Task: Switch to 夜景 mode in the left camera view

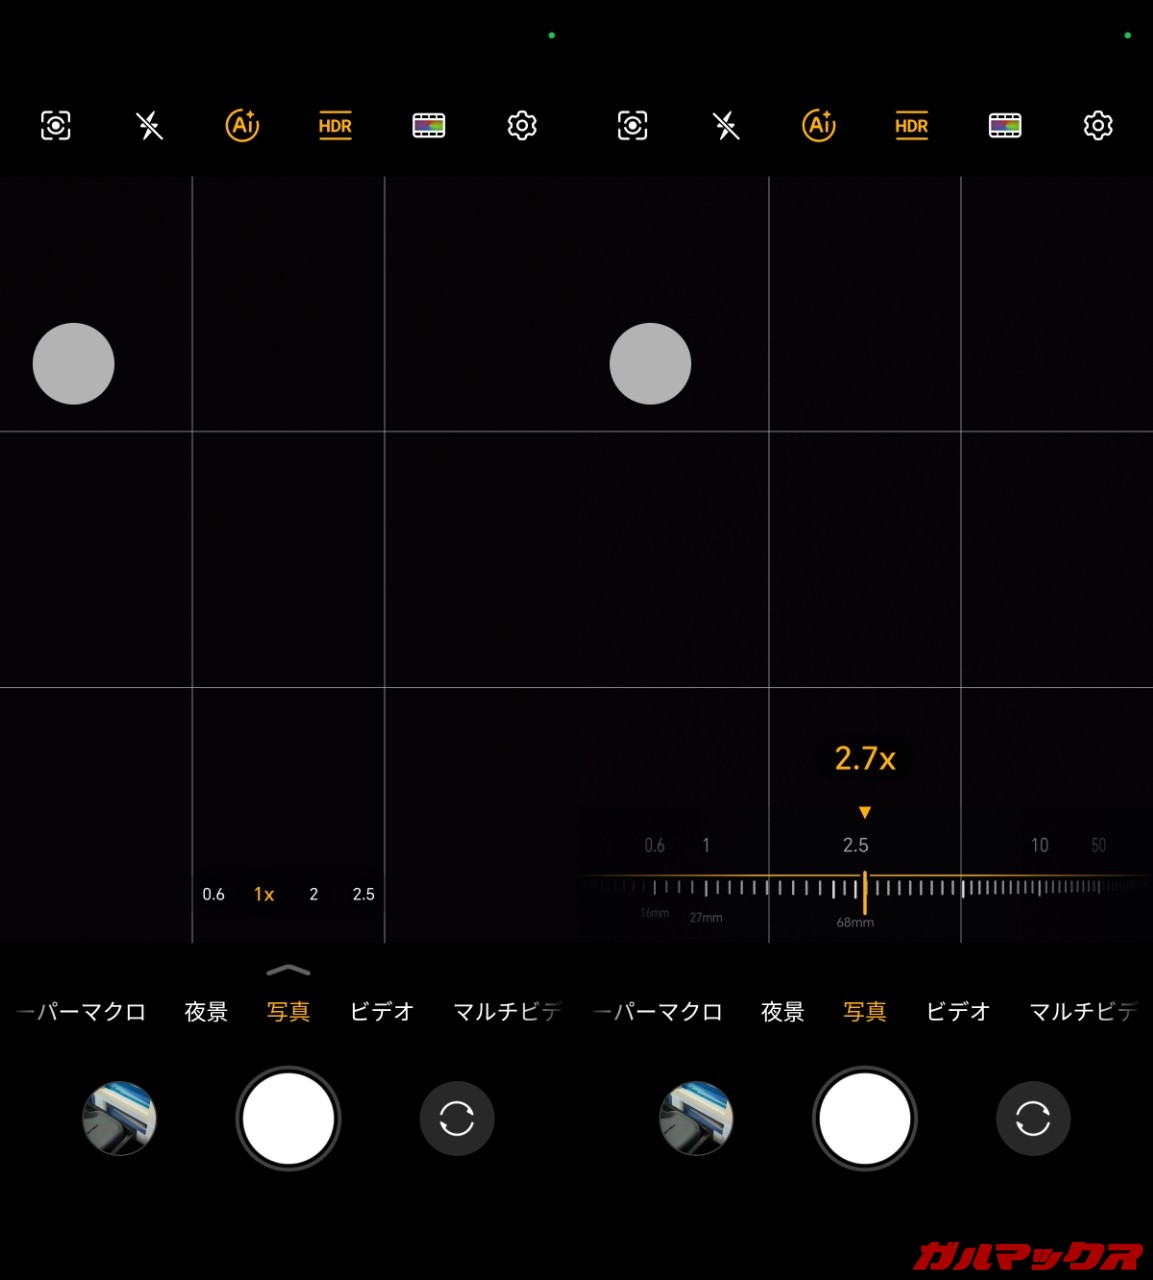Action: pyautogui.click(x=206, y=1012)
